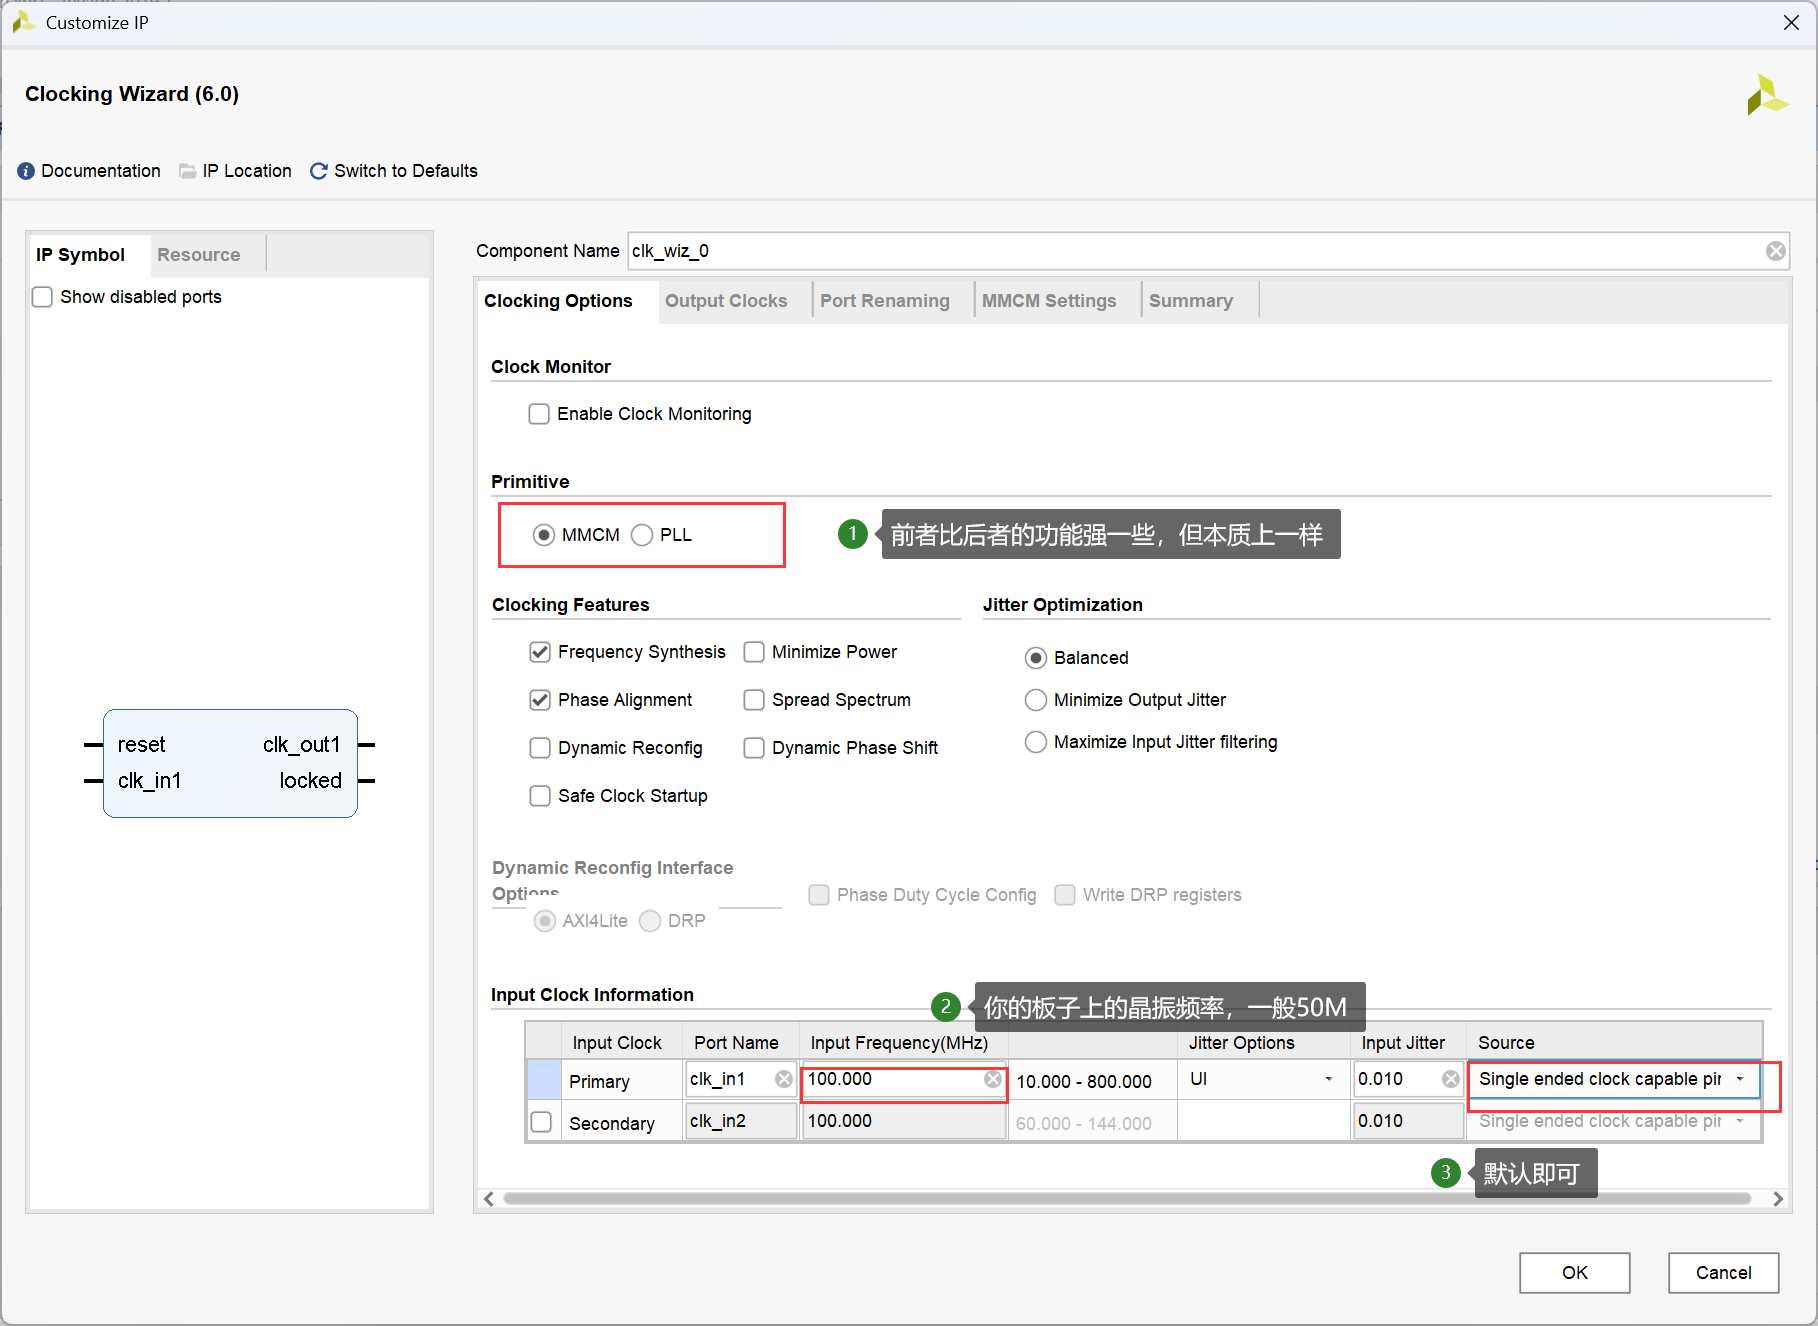Click the clk_wiz IP symbol block
This screenshot has width=1818, height=1326.
[230, 763]
